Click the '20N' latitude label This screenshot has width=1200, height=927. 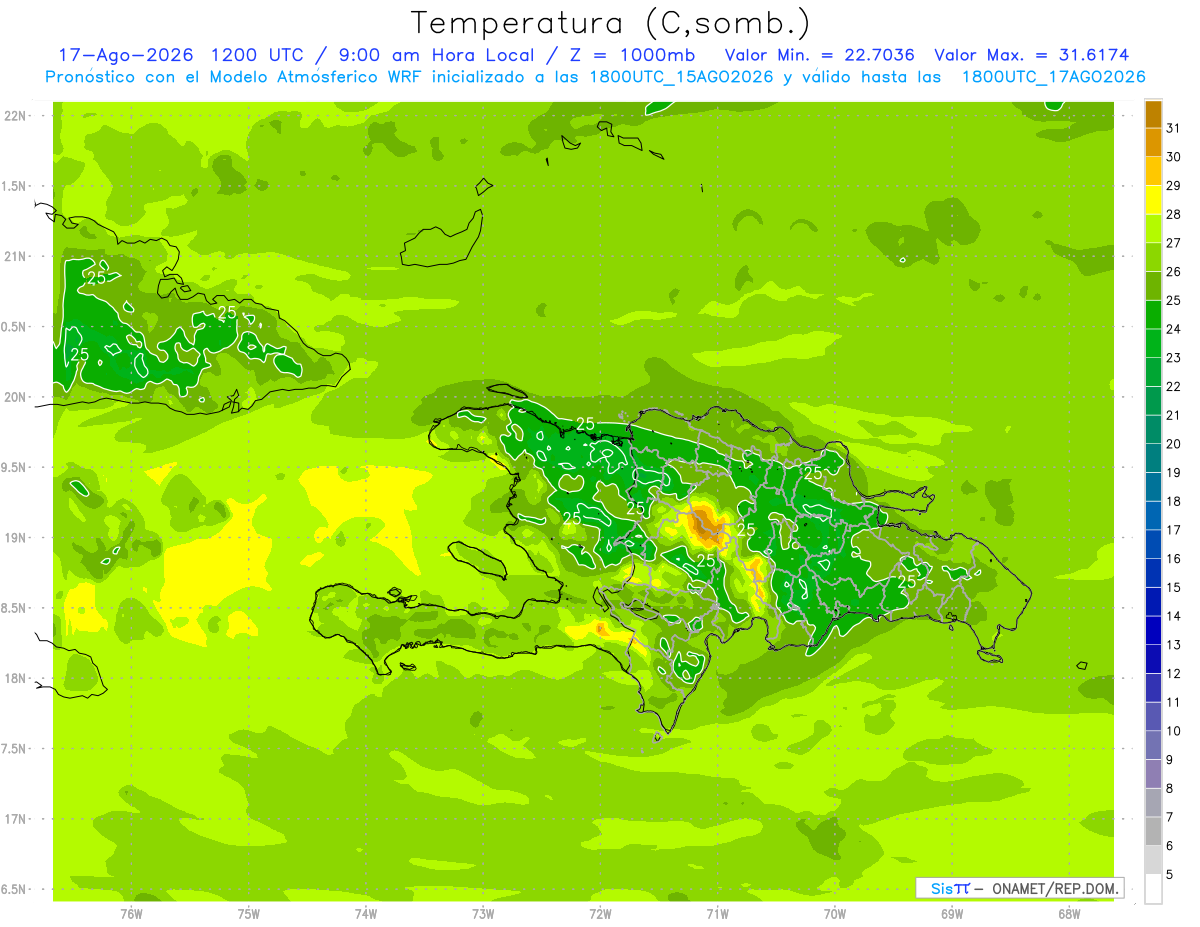coord(16,397)
